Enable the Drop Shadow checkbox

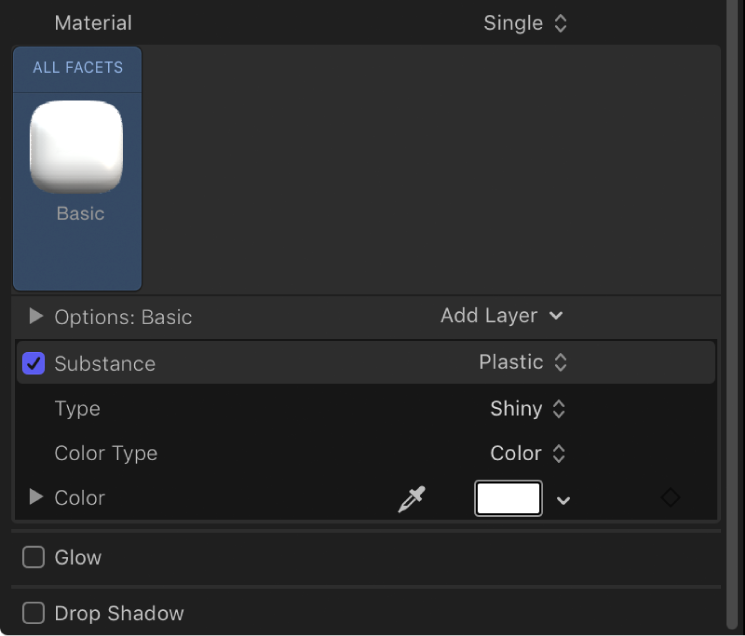point(34,613)
